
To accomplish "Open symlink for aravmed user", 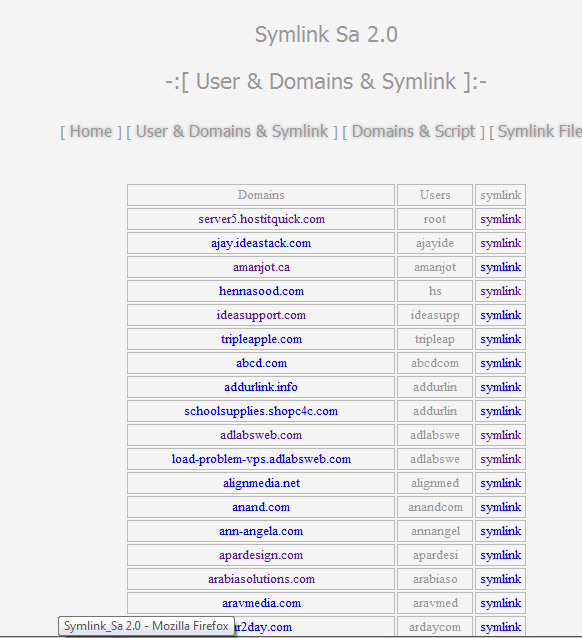I will tap(501, 603).
